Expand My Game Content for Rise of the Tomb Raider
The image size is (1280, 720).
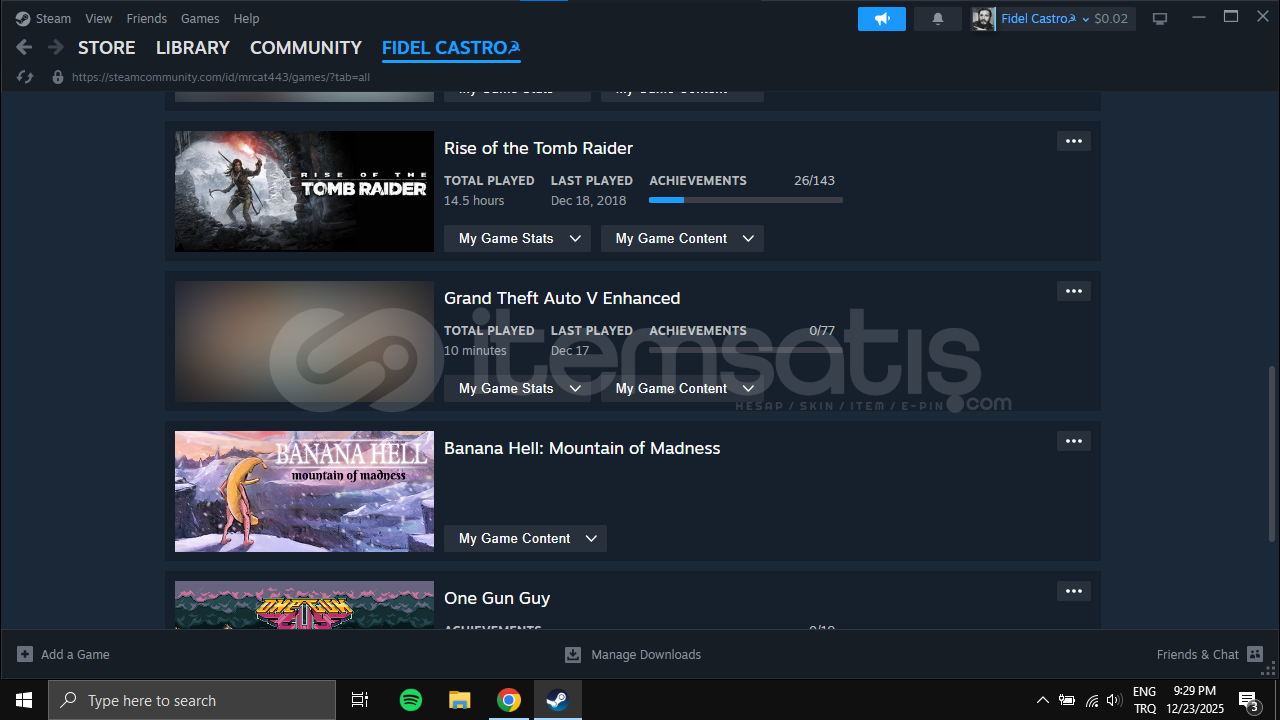tap(682, 238)
